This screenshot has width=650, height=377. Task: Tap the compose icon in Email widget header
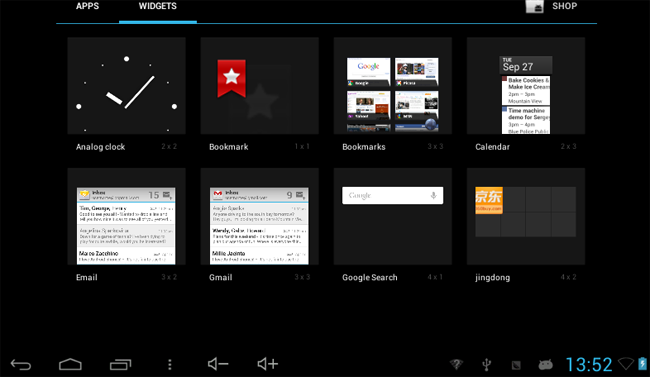(168, 195)
